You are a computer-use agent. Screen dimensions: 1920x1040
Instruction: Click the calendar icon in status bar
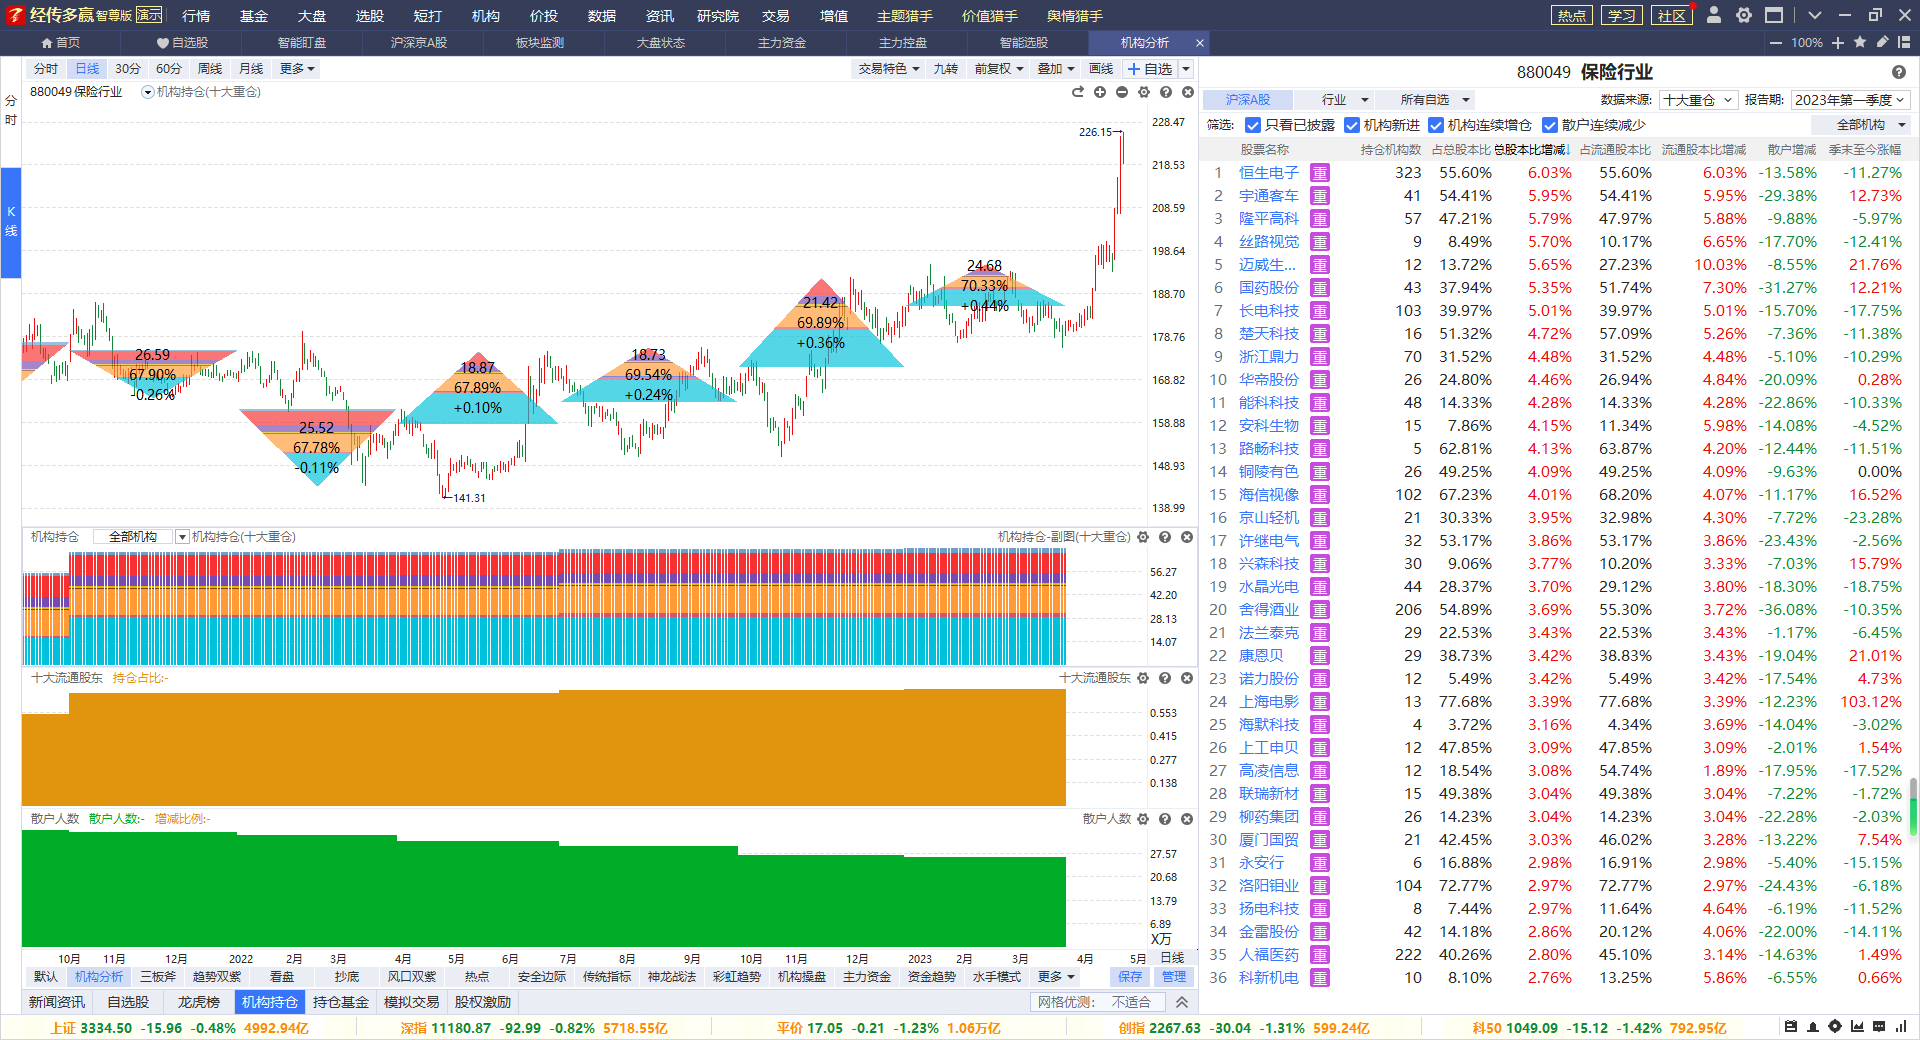click(x=1791, y=1027)
